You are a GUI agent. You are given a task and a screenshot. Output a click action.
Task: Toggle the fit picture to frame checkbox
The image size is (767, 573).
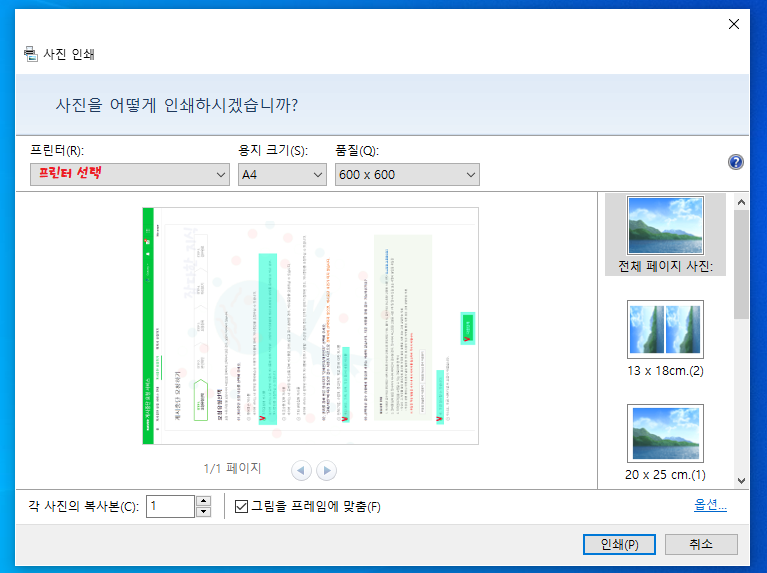[x=241, y=506]
